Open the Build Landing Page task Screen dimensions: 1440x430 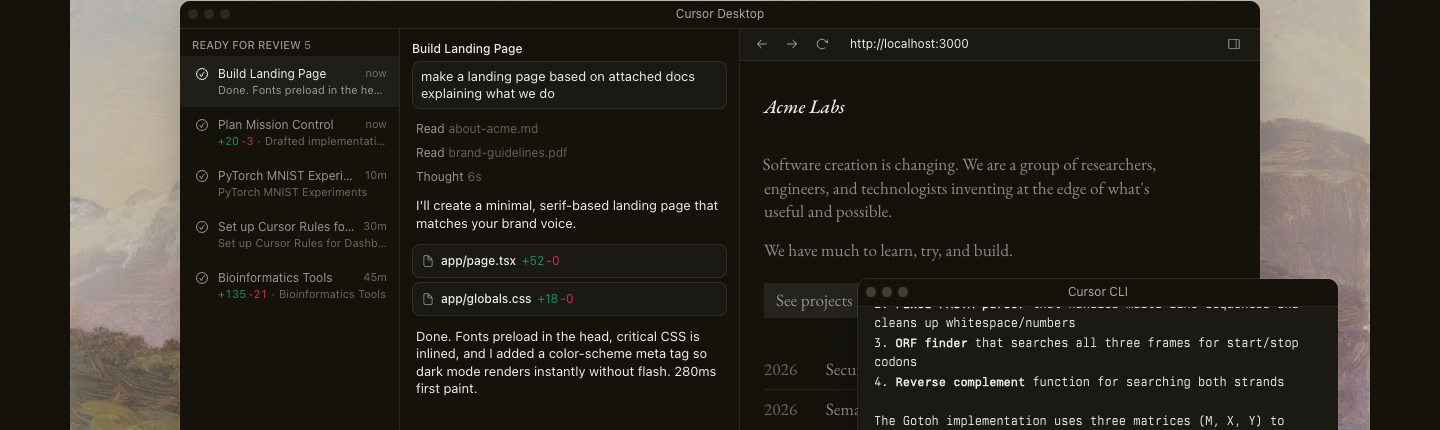click(290, 81)
